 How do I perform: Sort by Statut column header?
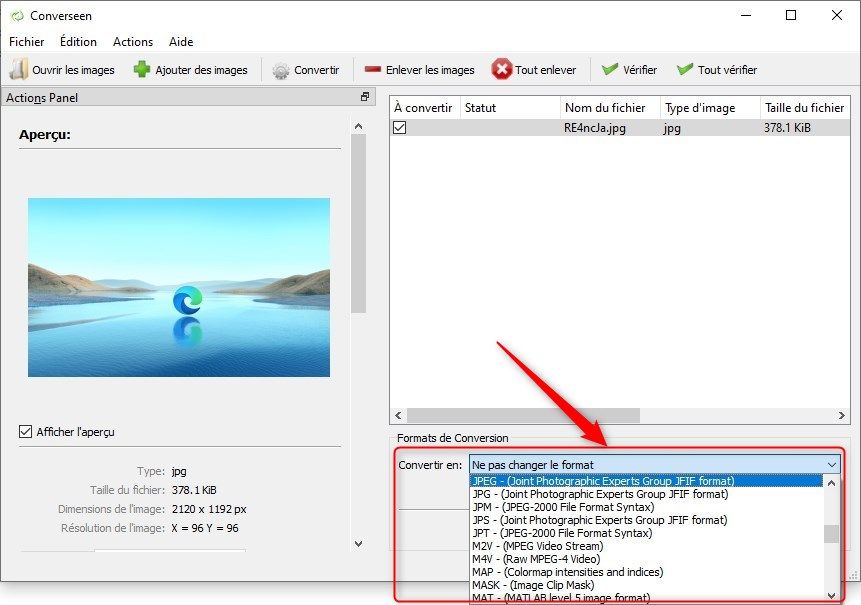point(510,108)
